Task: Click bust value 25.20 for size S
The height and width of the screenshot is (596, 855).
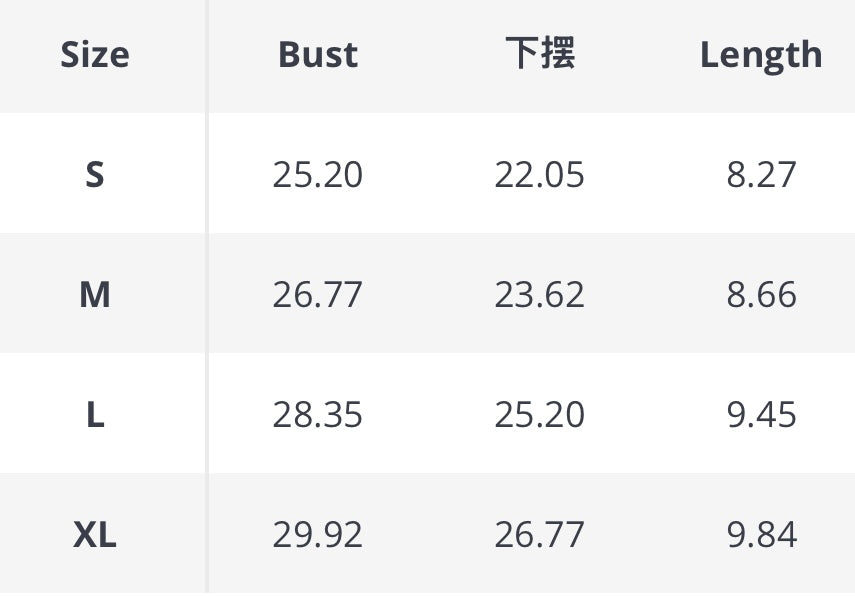Action: click(x=317, y=175)
